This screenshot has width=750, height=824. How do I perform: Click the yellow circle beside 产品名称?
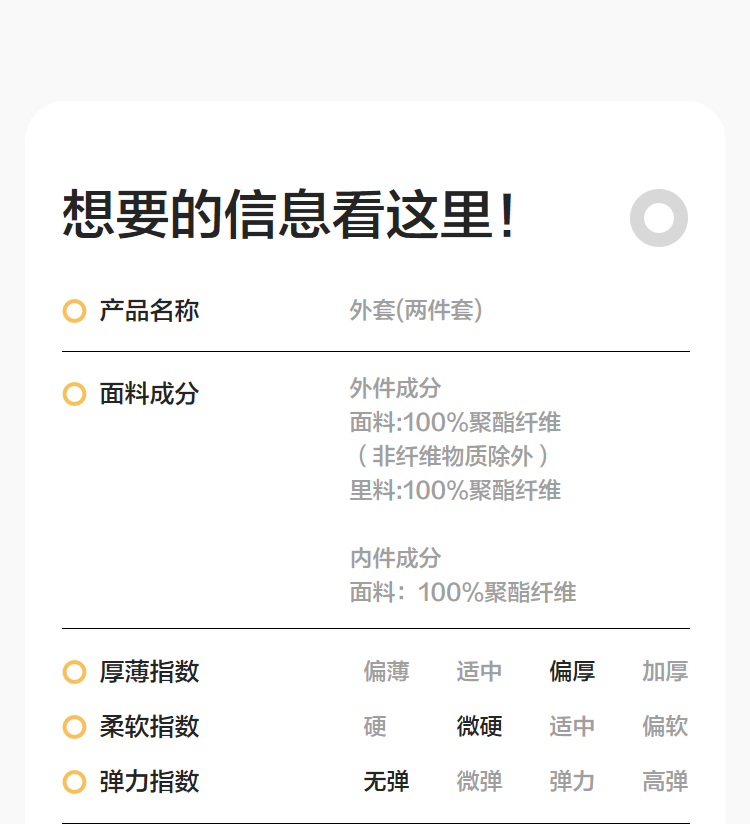click(x=74, y=311)
